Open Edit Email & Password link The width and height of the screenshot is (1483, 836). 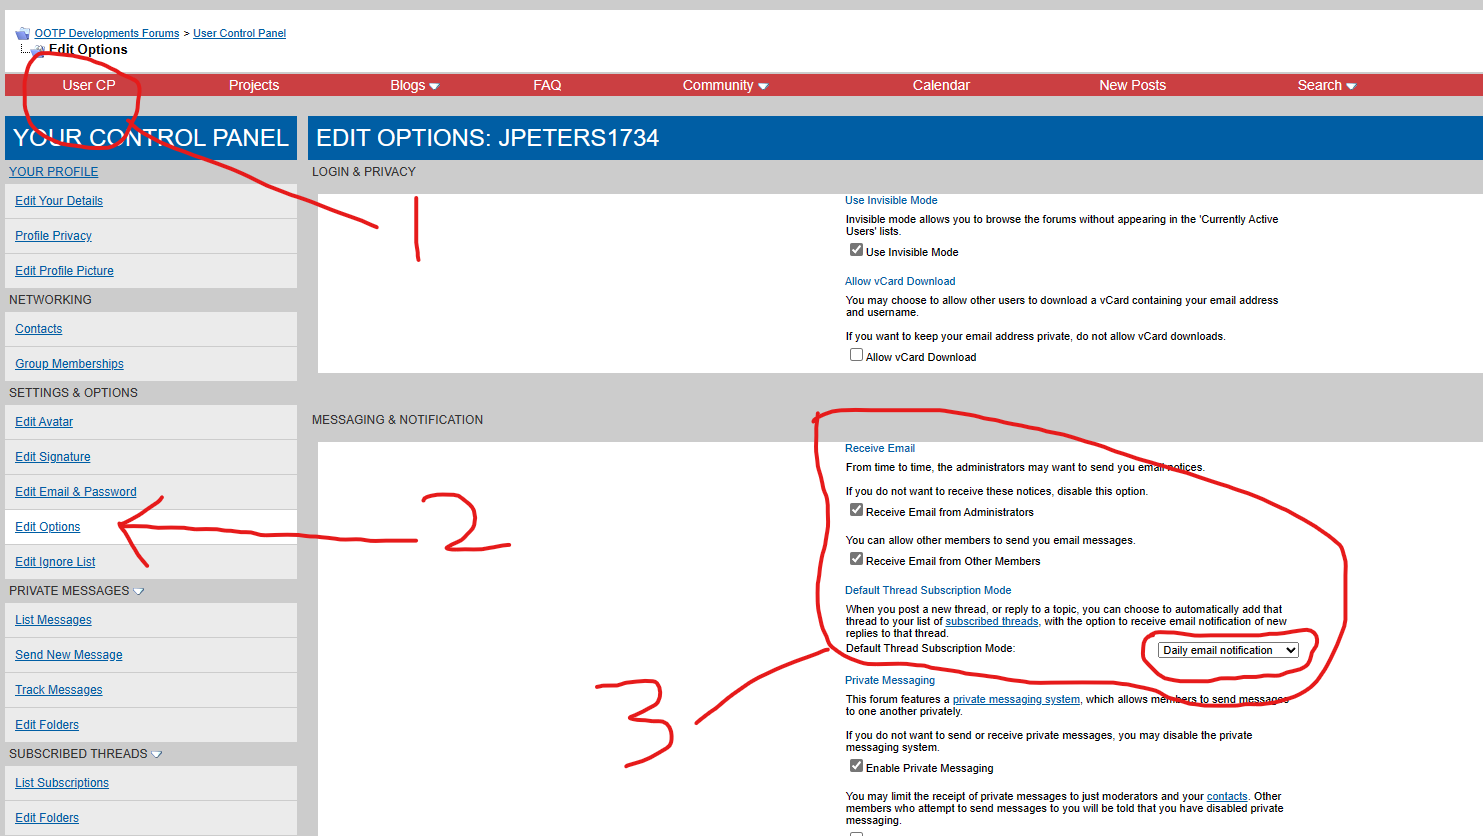76,492
